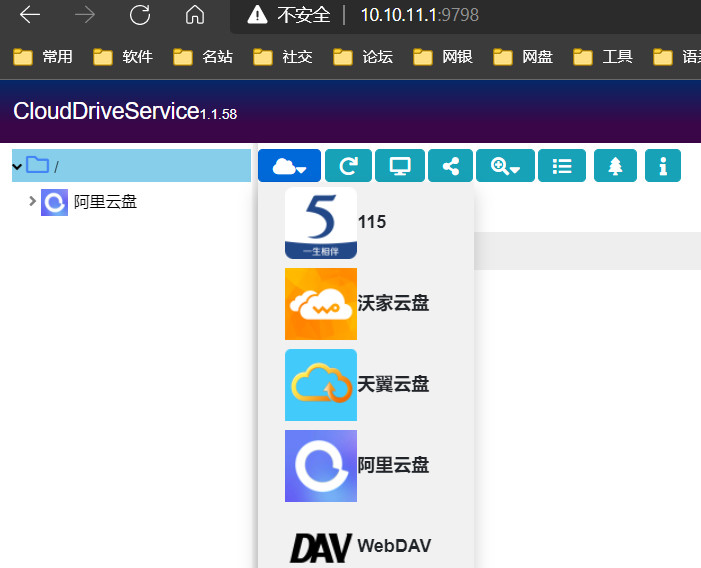Select 阿里云盘 label in the tree
Screen dimensions: 701x568
[105, 202]
